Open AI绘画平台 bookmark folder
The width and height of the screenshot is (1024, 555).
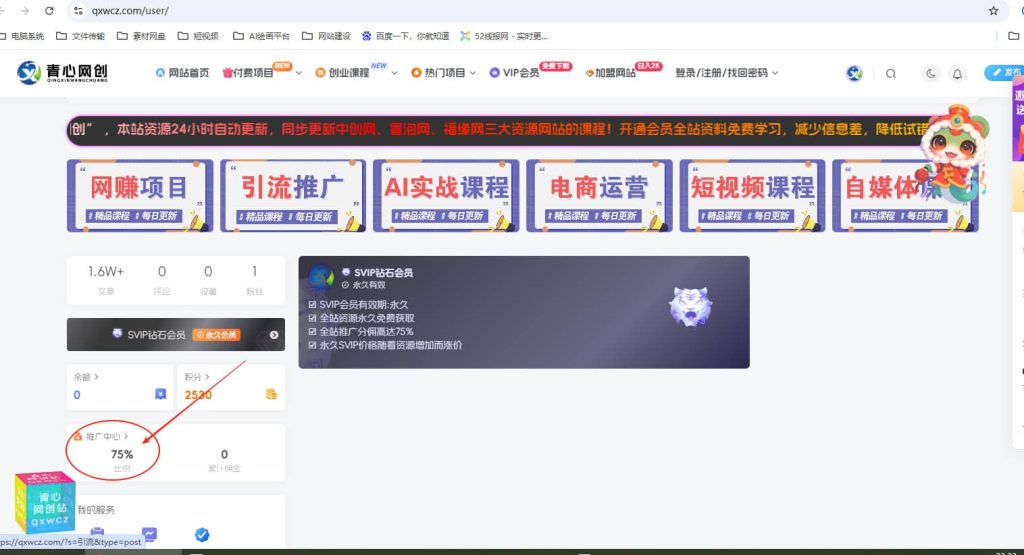[261, 36]
